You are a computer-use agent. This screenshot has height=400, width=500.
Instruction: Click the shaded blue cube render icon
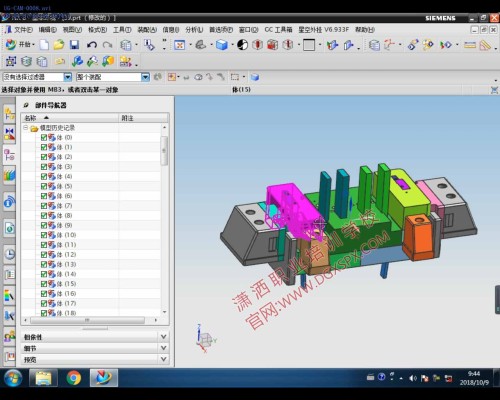pyautogui.click(x=222, y=45)
